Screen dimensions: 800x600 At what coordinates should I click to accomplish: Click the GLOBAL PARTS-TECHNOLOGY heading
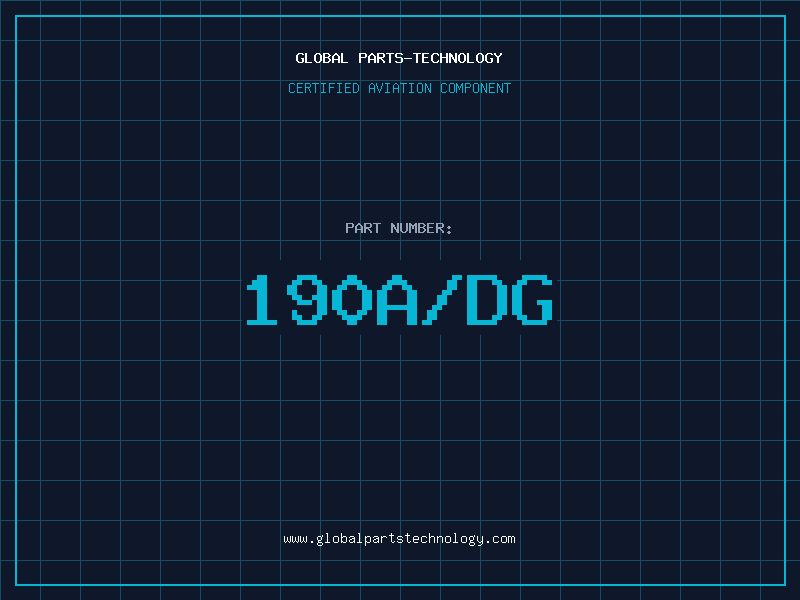point(399,58)
